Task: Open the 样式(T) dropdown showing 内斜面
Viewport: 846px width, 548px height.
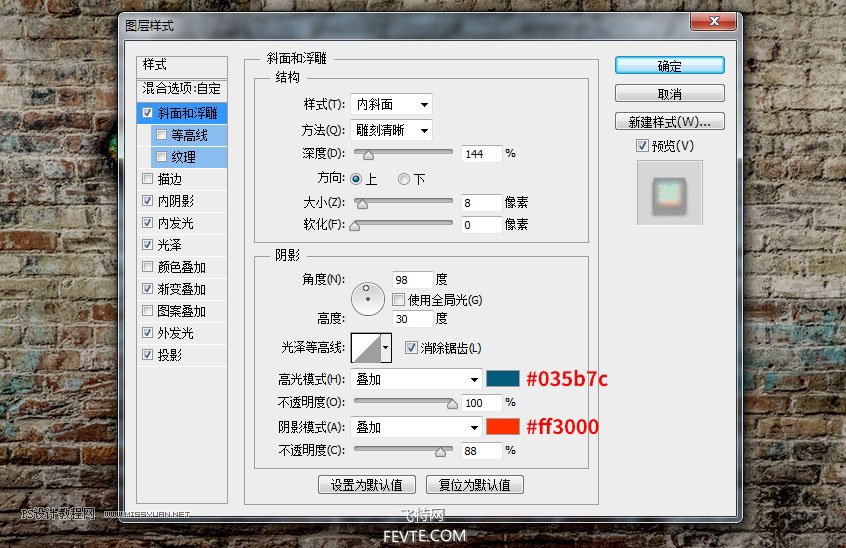Action: [391, 104]
